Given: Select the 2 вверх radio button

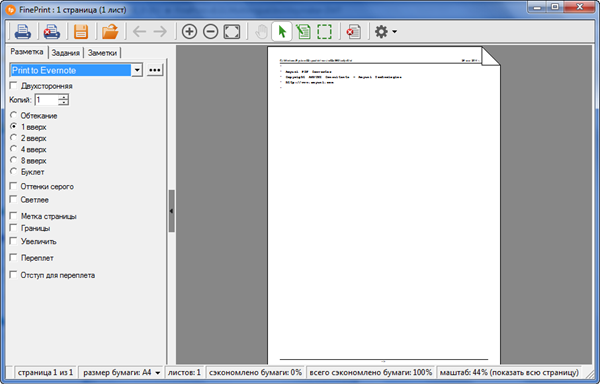Looking at the screenshot, I should tap(13, 137).
